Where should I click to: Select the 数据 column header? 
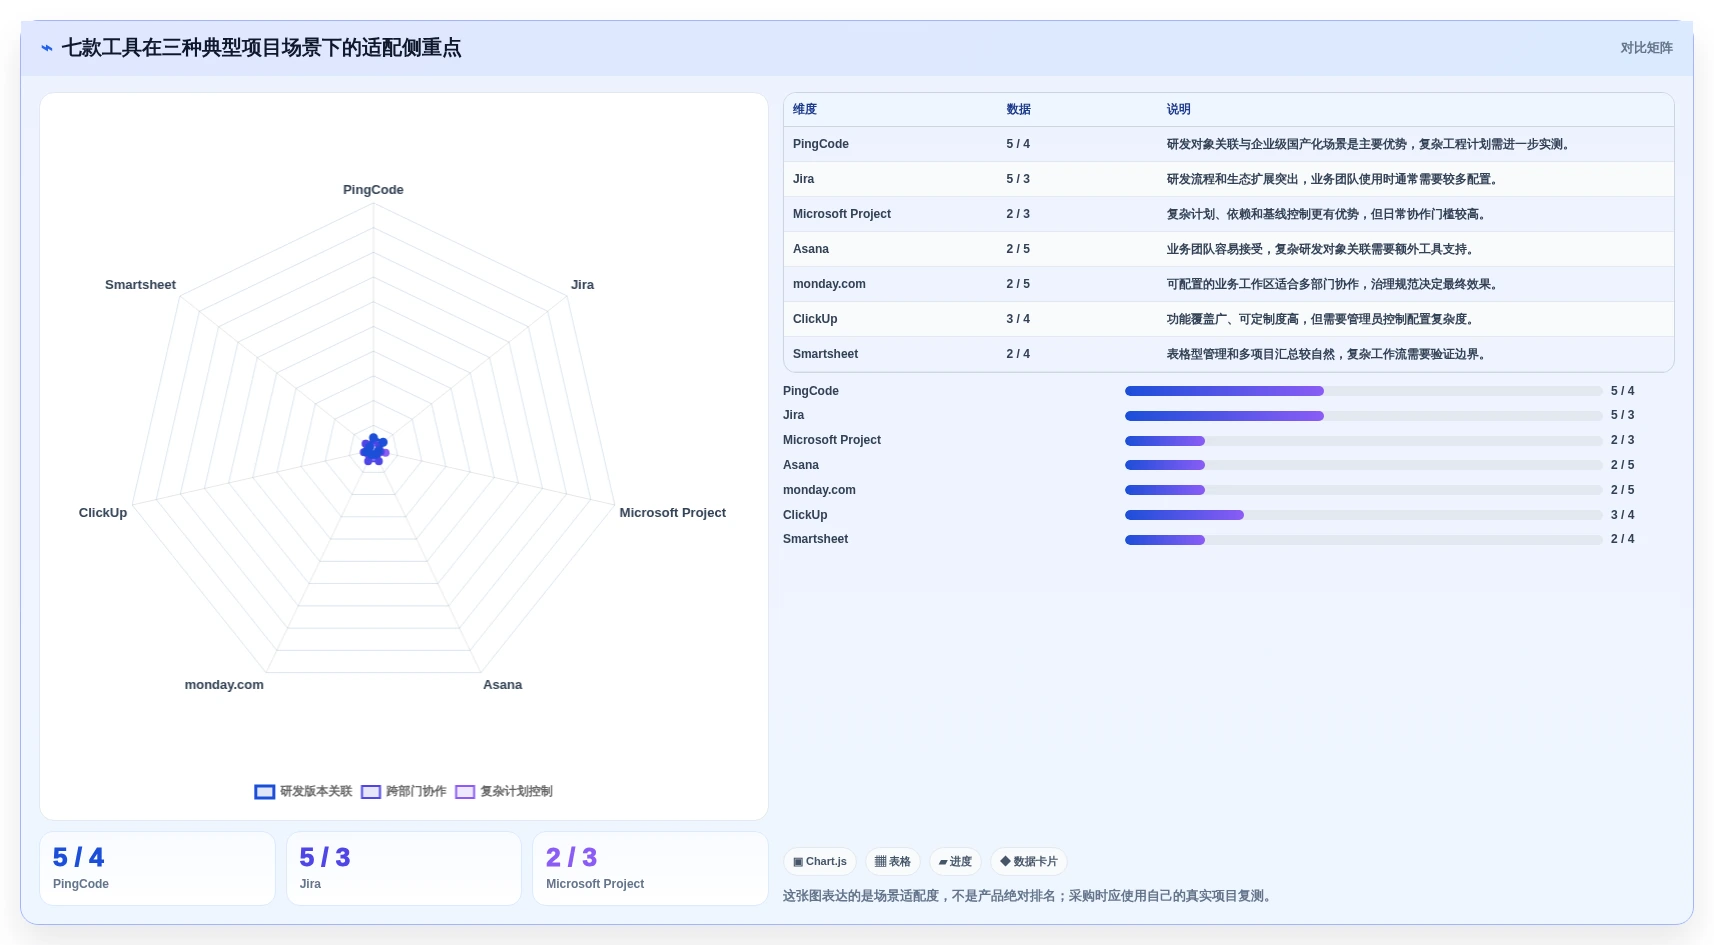click(1018, 110)
